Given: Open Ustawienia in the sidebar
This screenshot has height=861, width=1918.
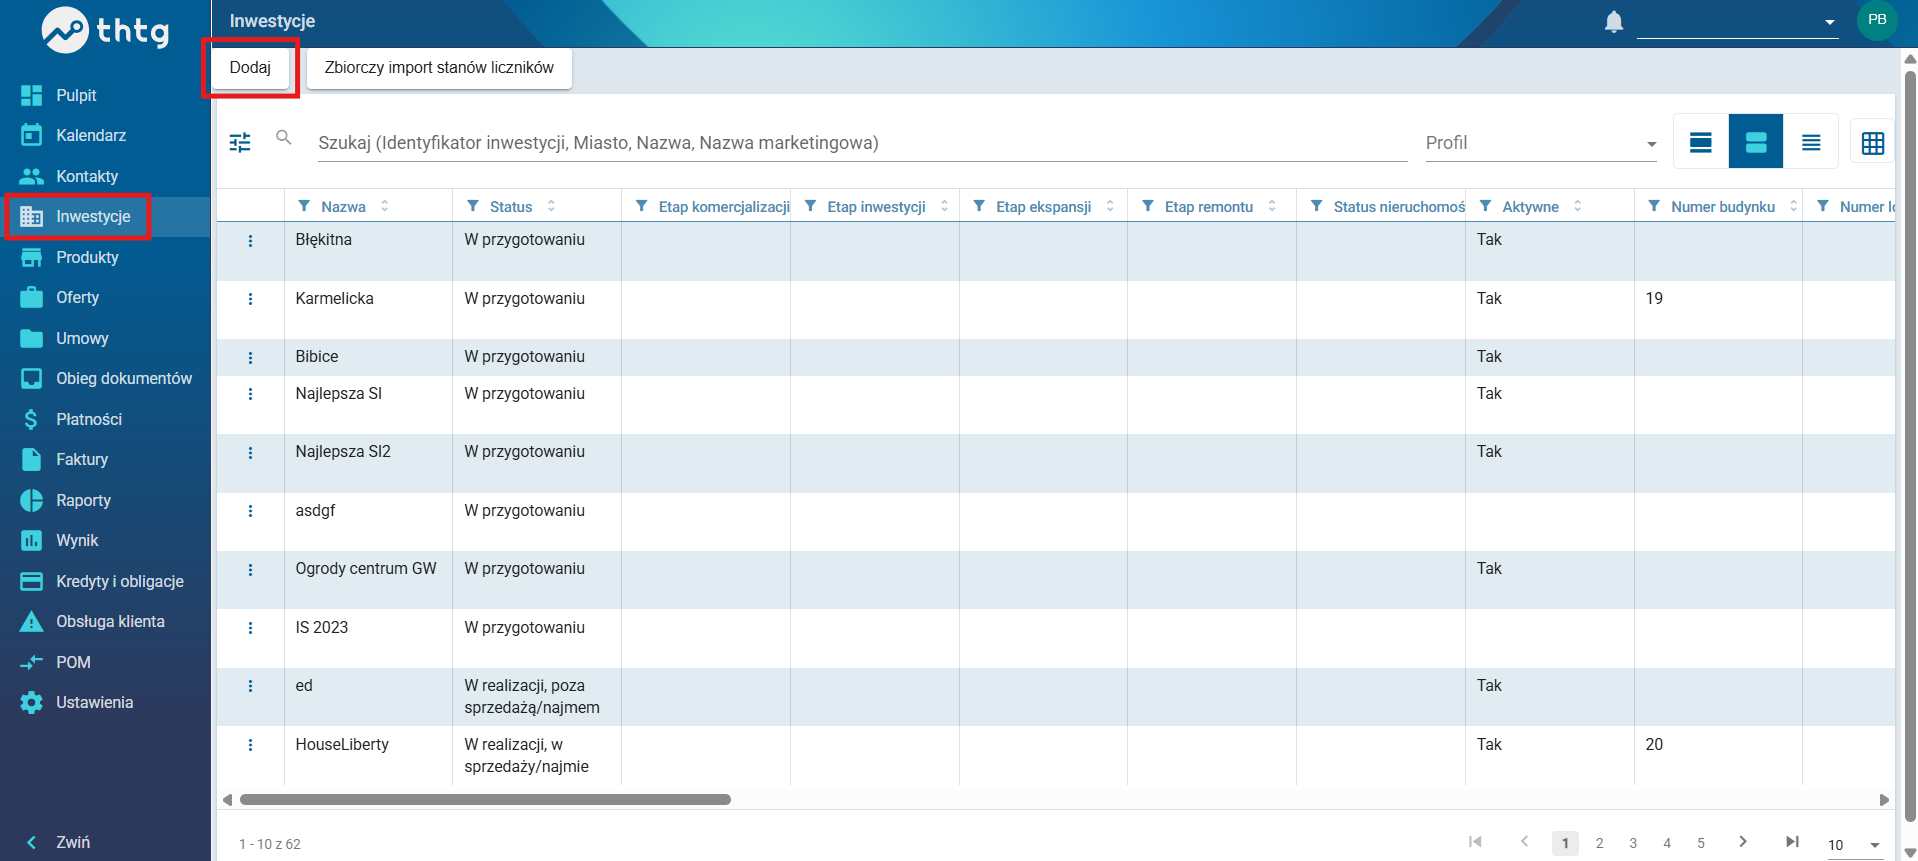Looking at the screenshot, I should [x=105, y=702].
